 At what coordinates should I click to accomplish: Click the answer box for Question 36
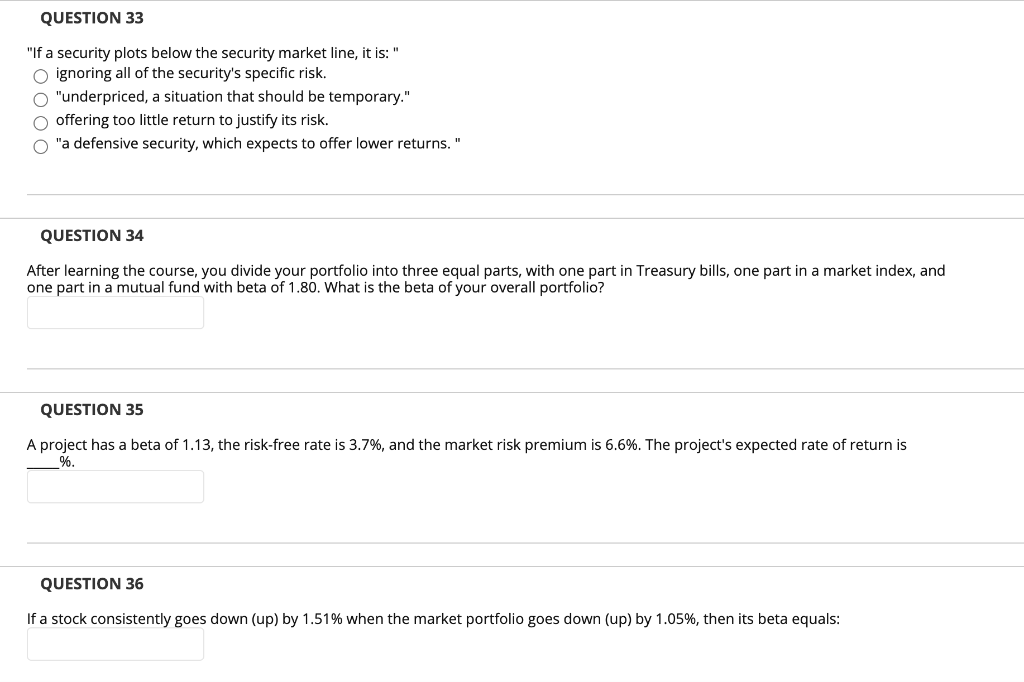[x=115, y=644]
